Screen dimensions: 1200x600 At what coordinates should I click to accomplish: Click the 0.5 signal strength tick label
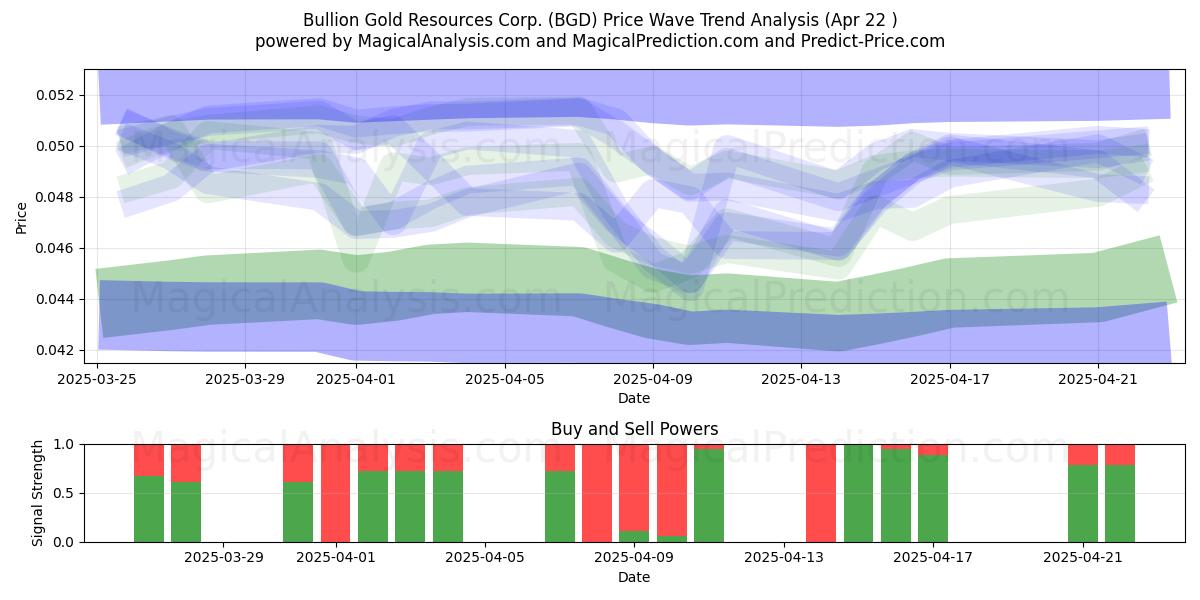(x=64, y=493)
